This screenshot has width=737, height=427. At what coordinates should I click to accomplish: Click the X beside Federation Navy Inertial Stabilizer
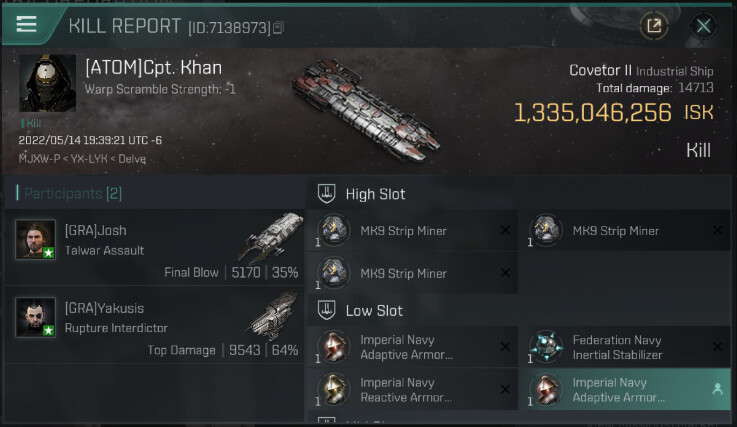(x=716, y=347)
